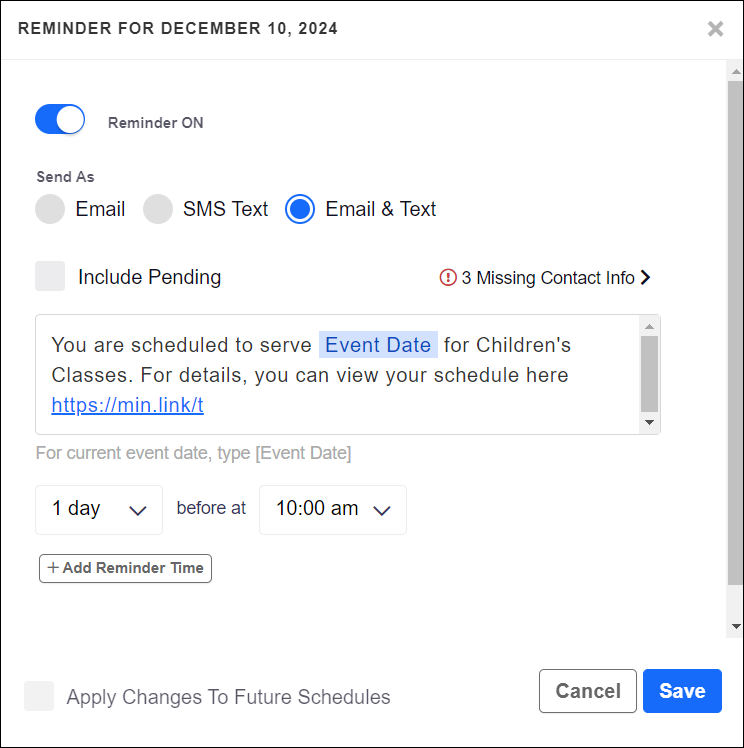Check Apply Changes To Future Schedules
The image size is (744, 748).
[x=39, y=696]
